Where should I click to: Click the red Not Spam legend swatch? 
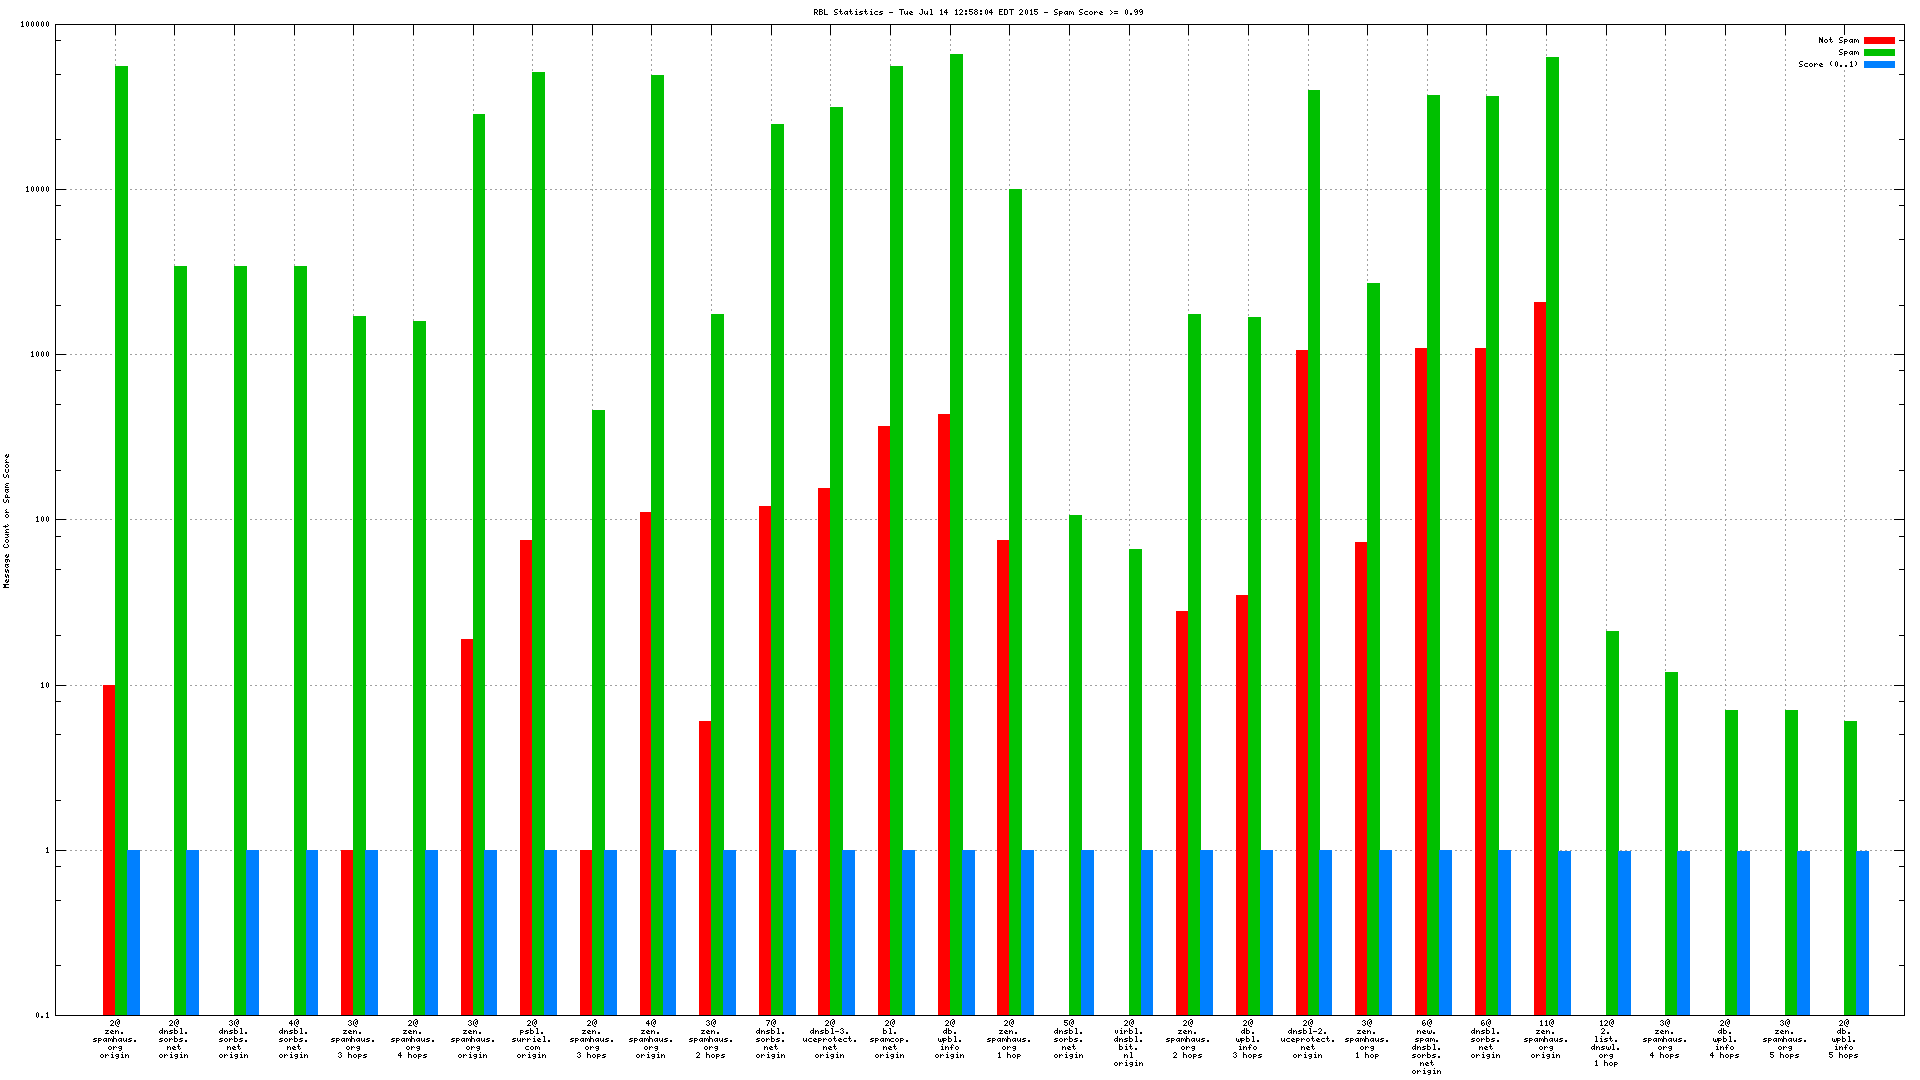tap(1879, 41)
